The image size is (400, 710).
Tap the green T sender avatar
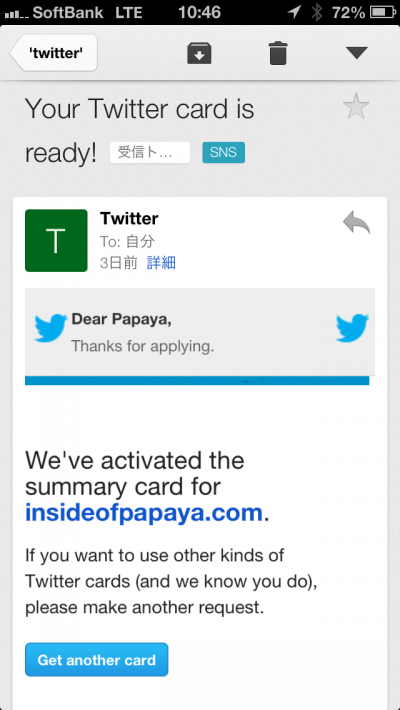tap(56, 240)
